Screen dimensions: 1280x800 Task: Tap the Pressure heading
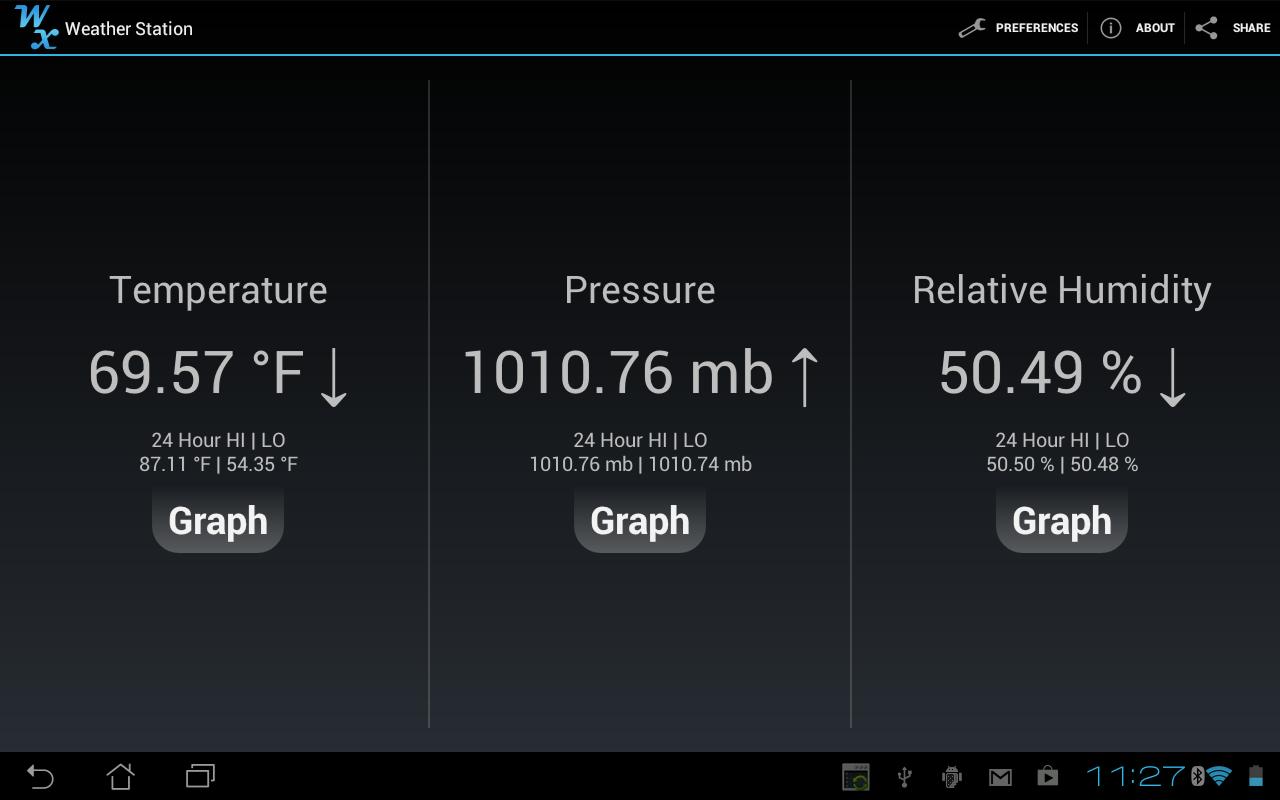coord(640,290)
